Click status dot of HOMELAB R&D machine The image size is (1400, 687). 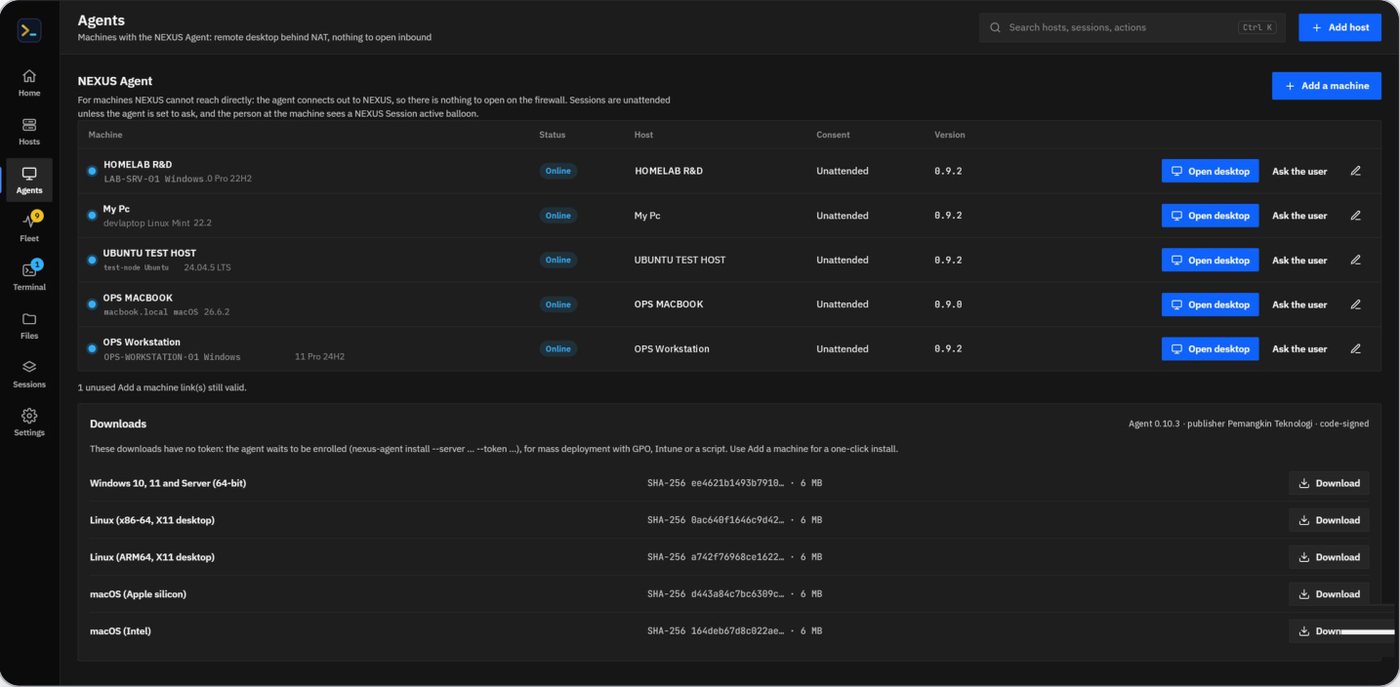tap(92, 171)
